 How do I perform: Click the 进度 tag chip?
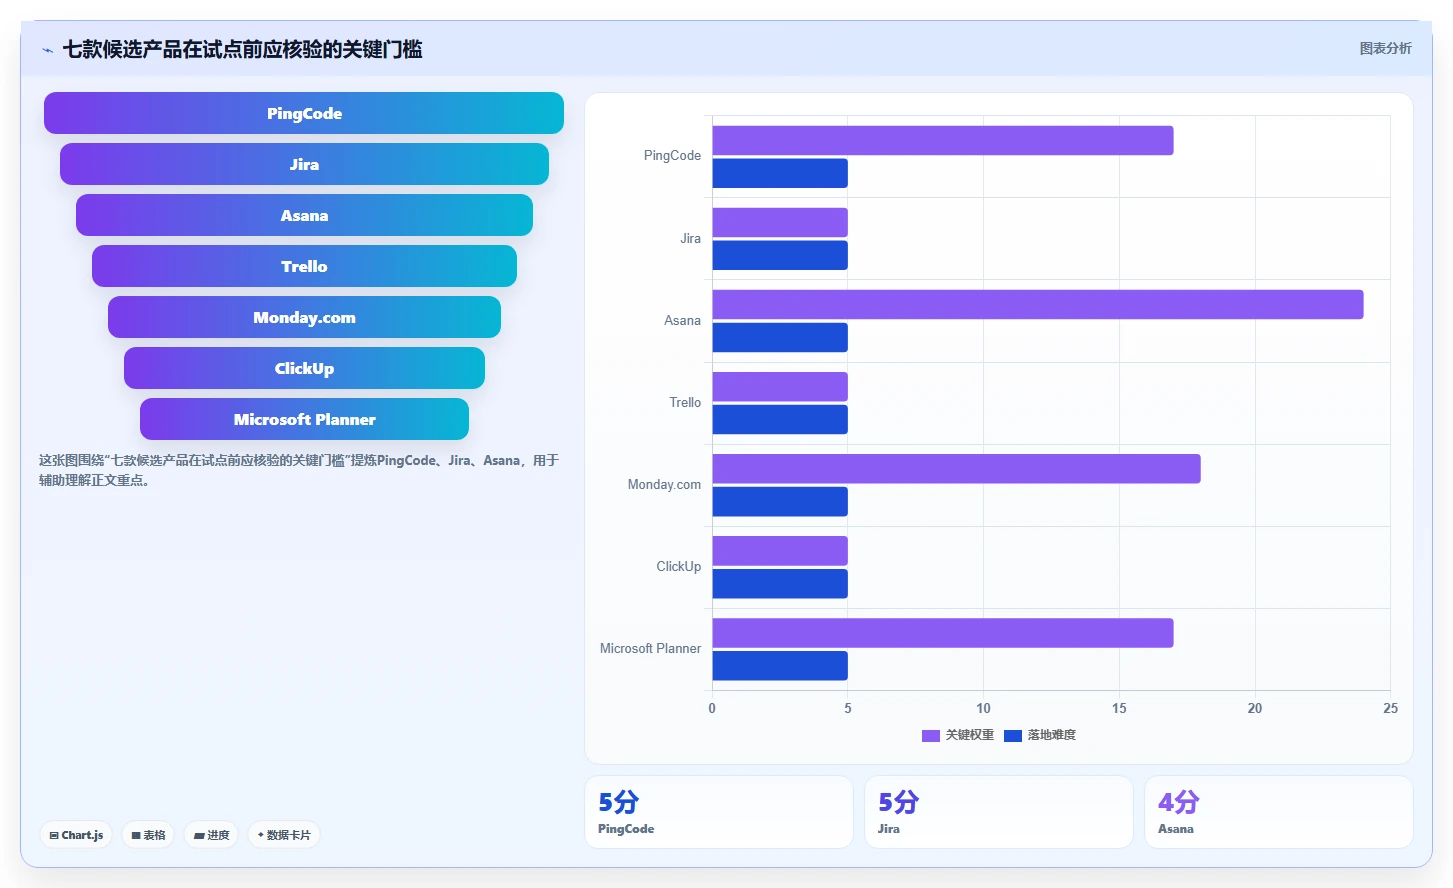coord(211,835)
